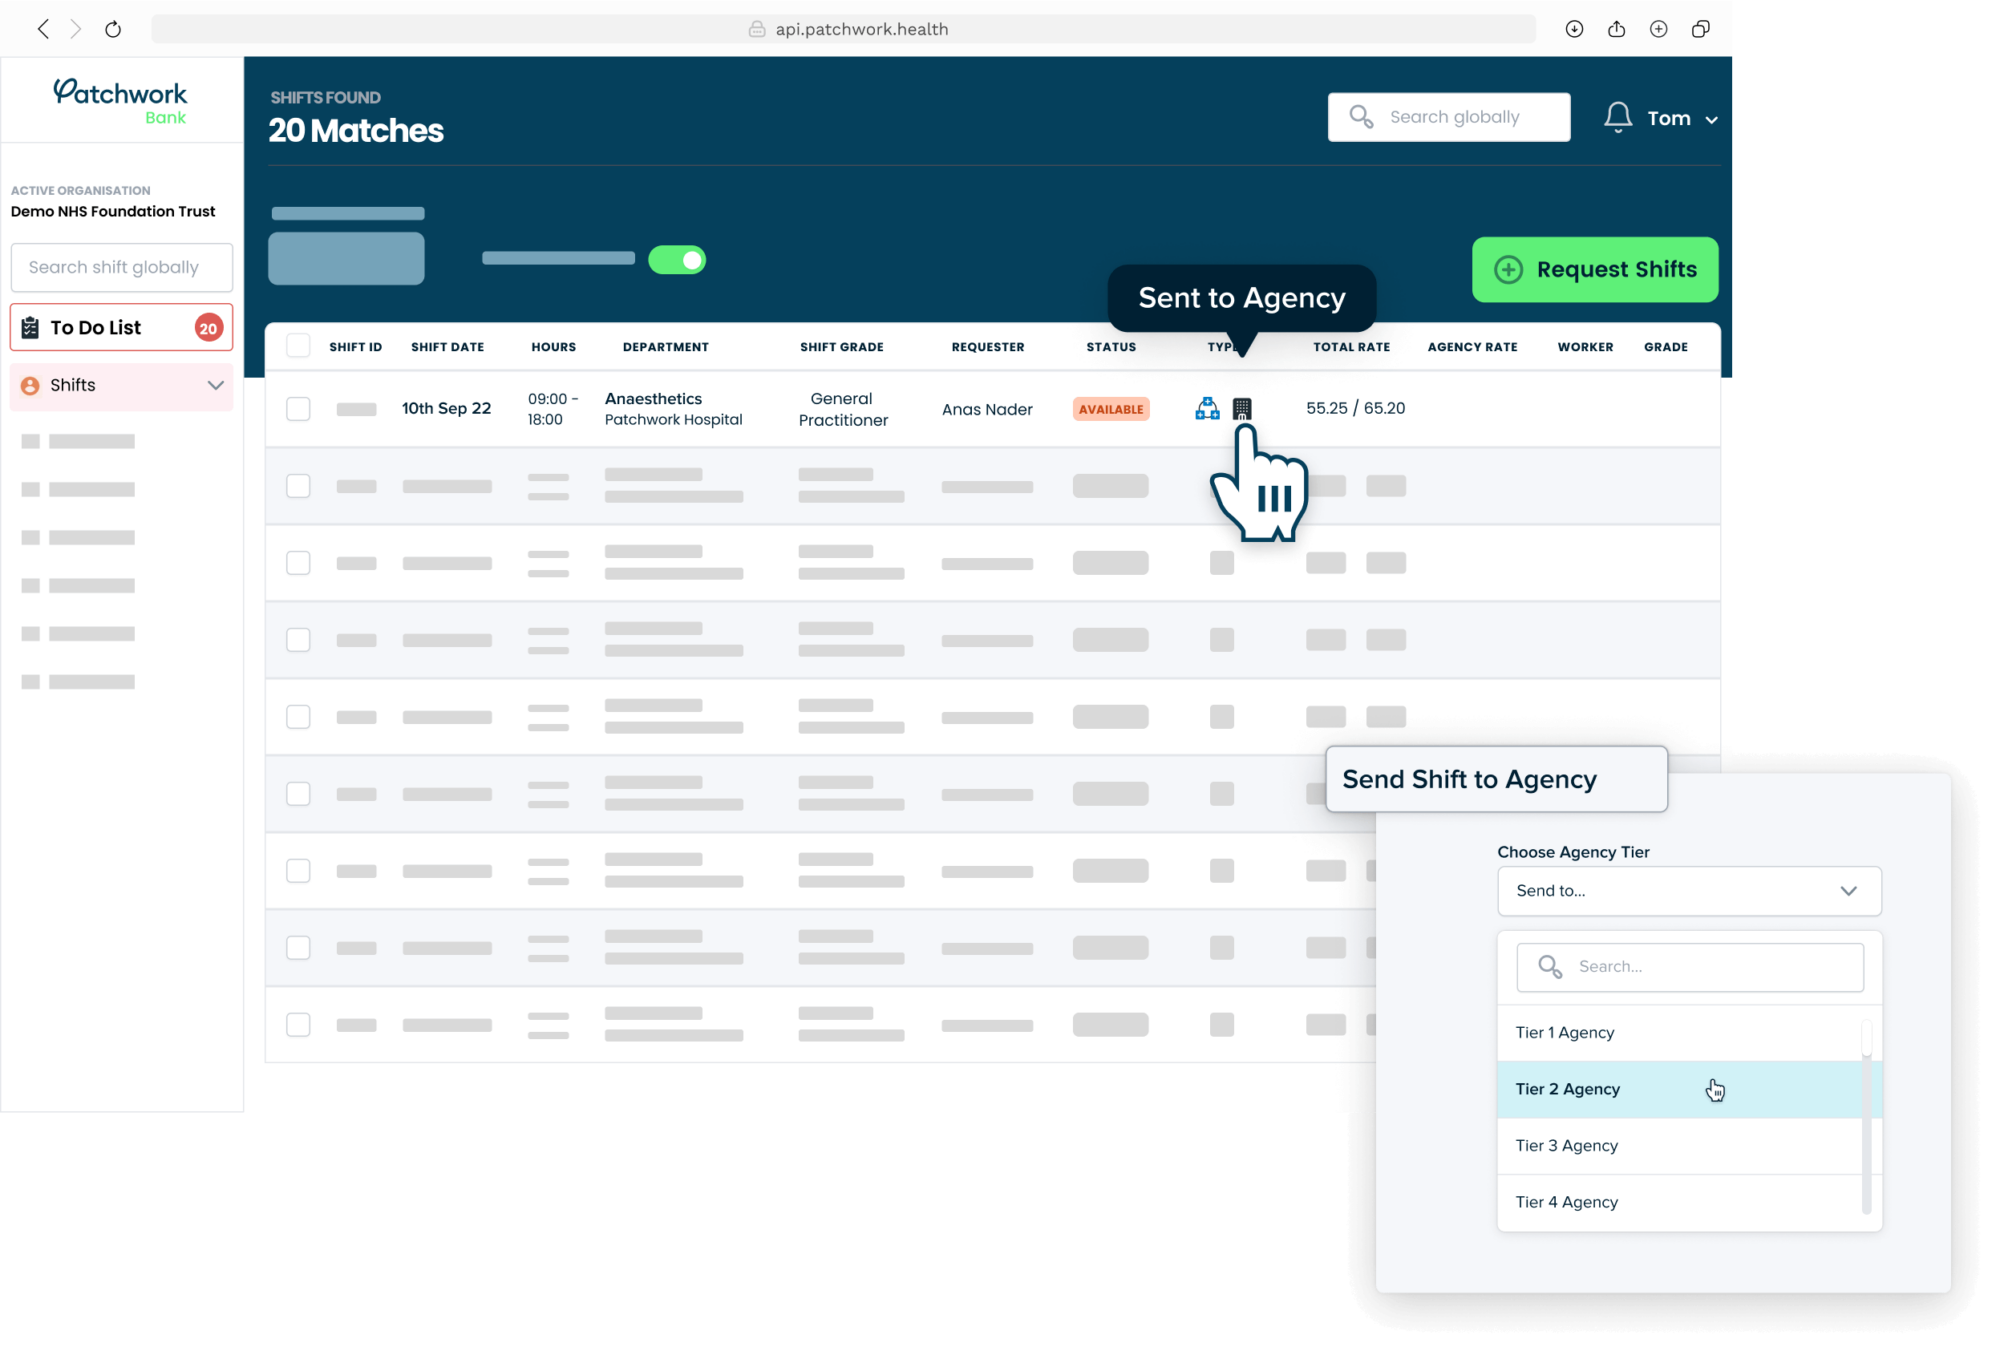Open the global search via the magnifier icon
This screenshot has height=1351, width=2000.
[x=1360, y=116]
